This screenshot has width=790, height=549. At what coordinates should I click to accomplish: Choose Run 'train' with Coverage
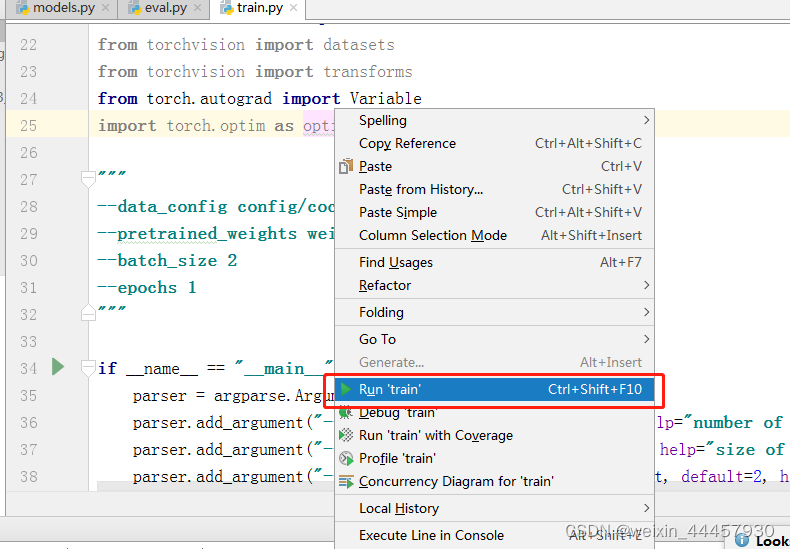click(x=494, y=435)
